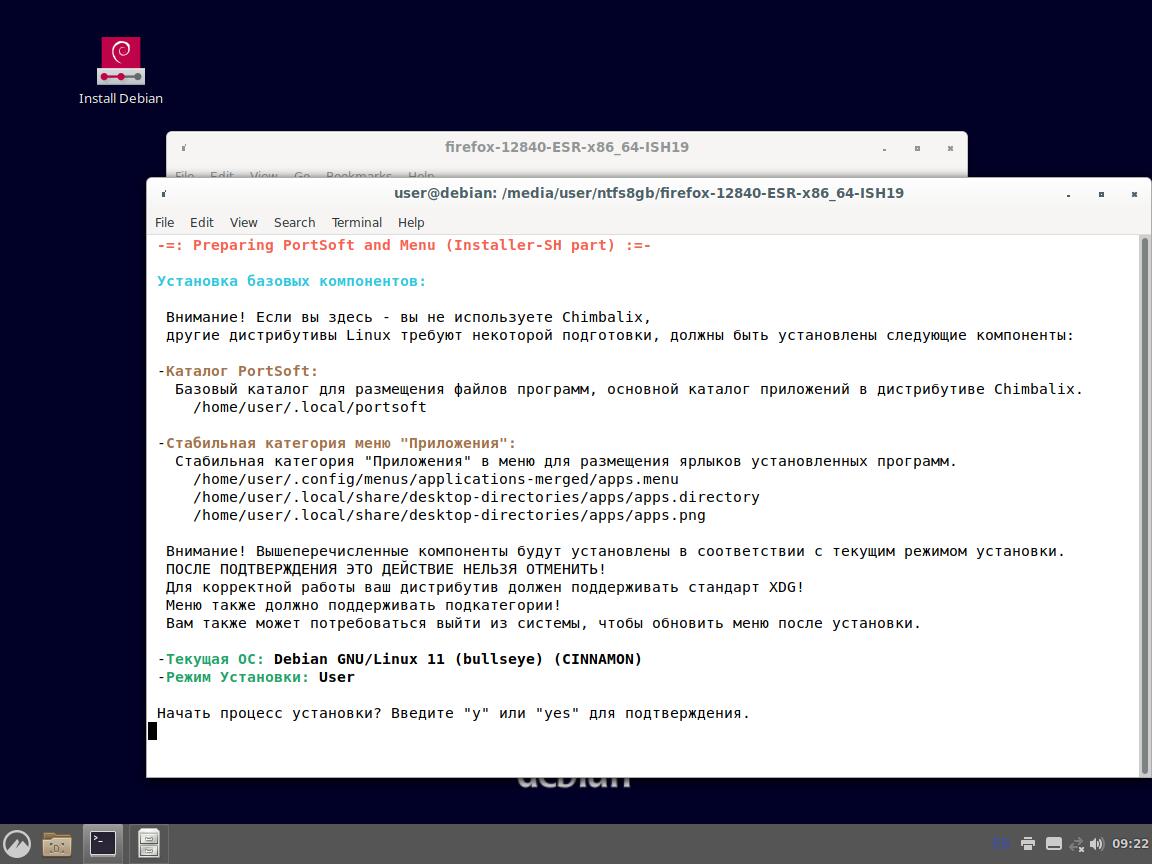Image resolution: width=1152 pixels, height=864 pixels.
Task: Click the line starting 'Базовый каталог для размещения'
Action: click(629, 389)
